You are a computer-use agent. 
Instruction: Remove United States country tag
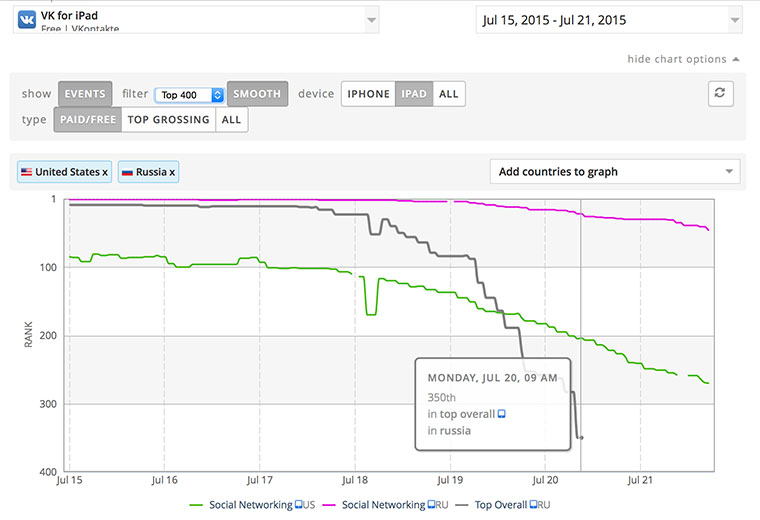click(105, 172)
